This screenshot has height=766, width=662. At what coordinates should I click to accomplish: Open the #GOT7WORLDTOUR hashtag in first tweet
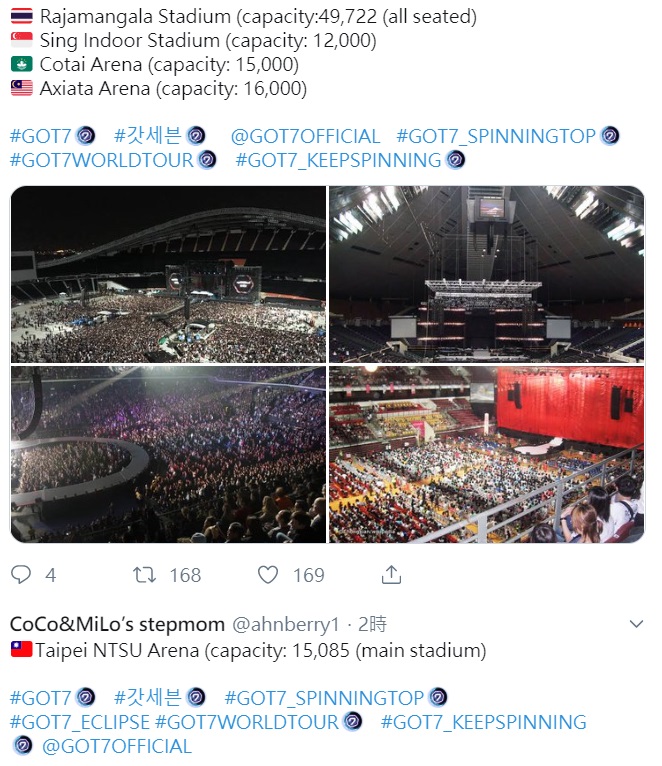pos(102,160)
